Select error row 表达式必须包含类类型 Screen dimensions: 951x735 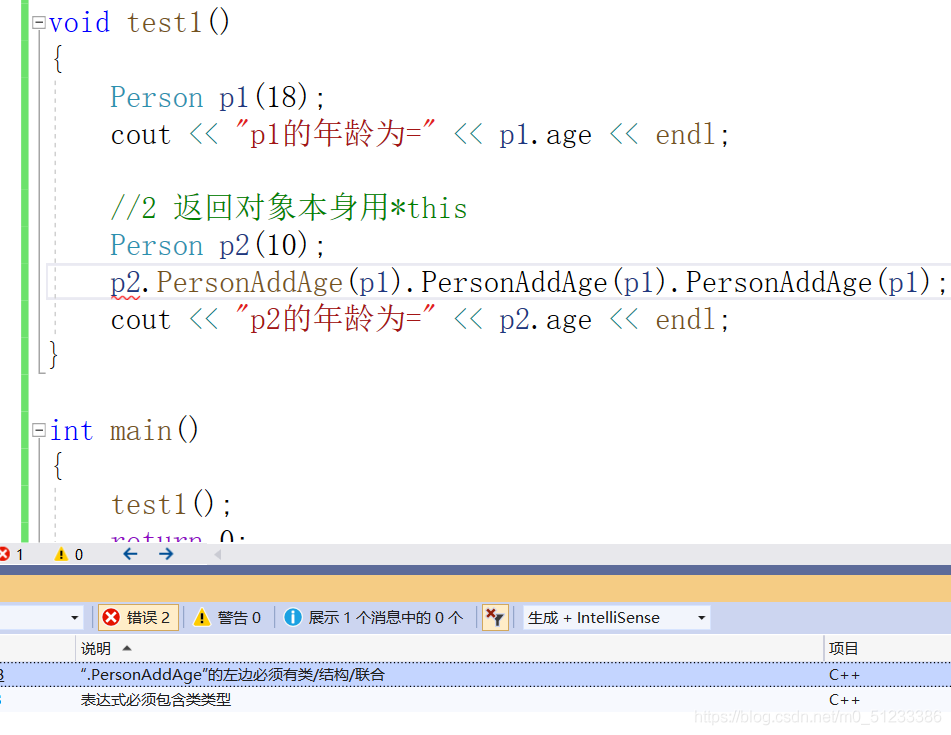[x=476, y=700]
